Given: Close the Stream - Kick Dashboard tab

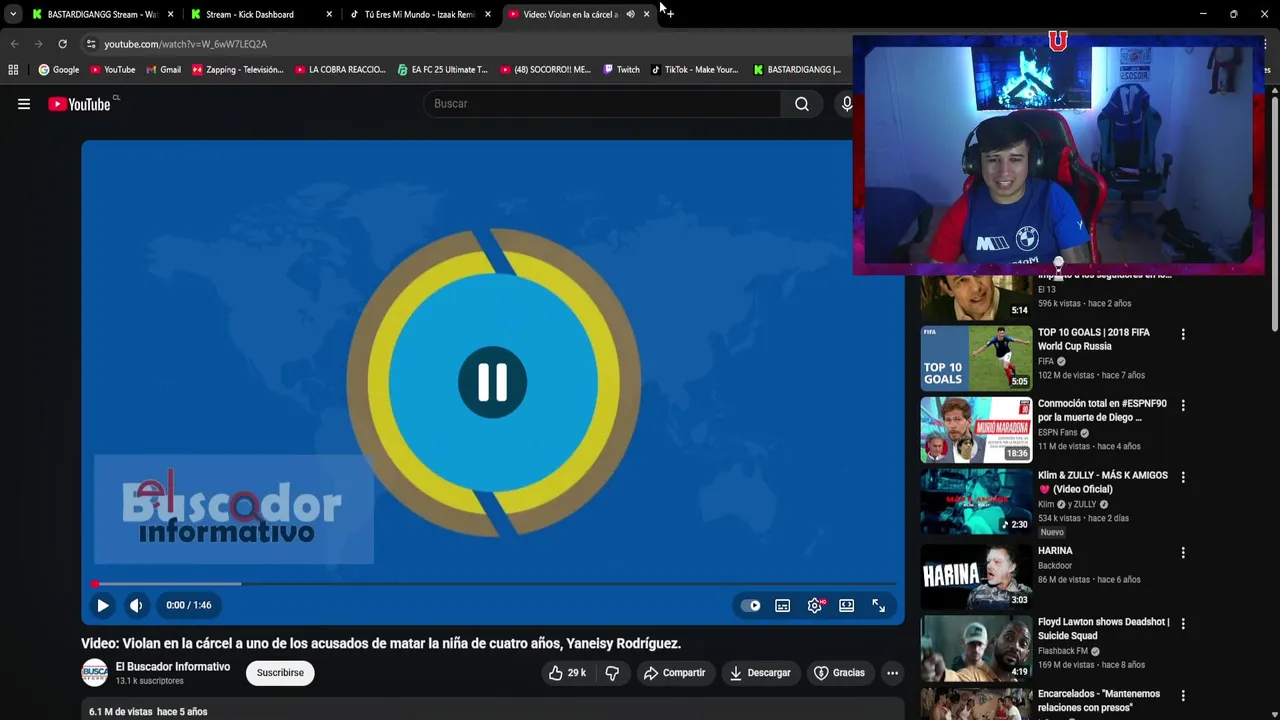Looking at the screenshot, I should point(329,14).
